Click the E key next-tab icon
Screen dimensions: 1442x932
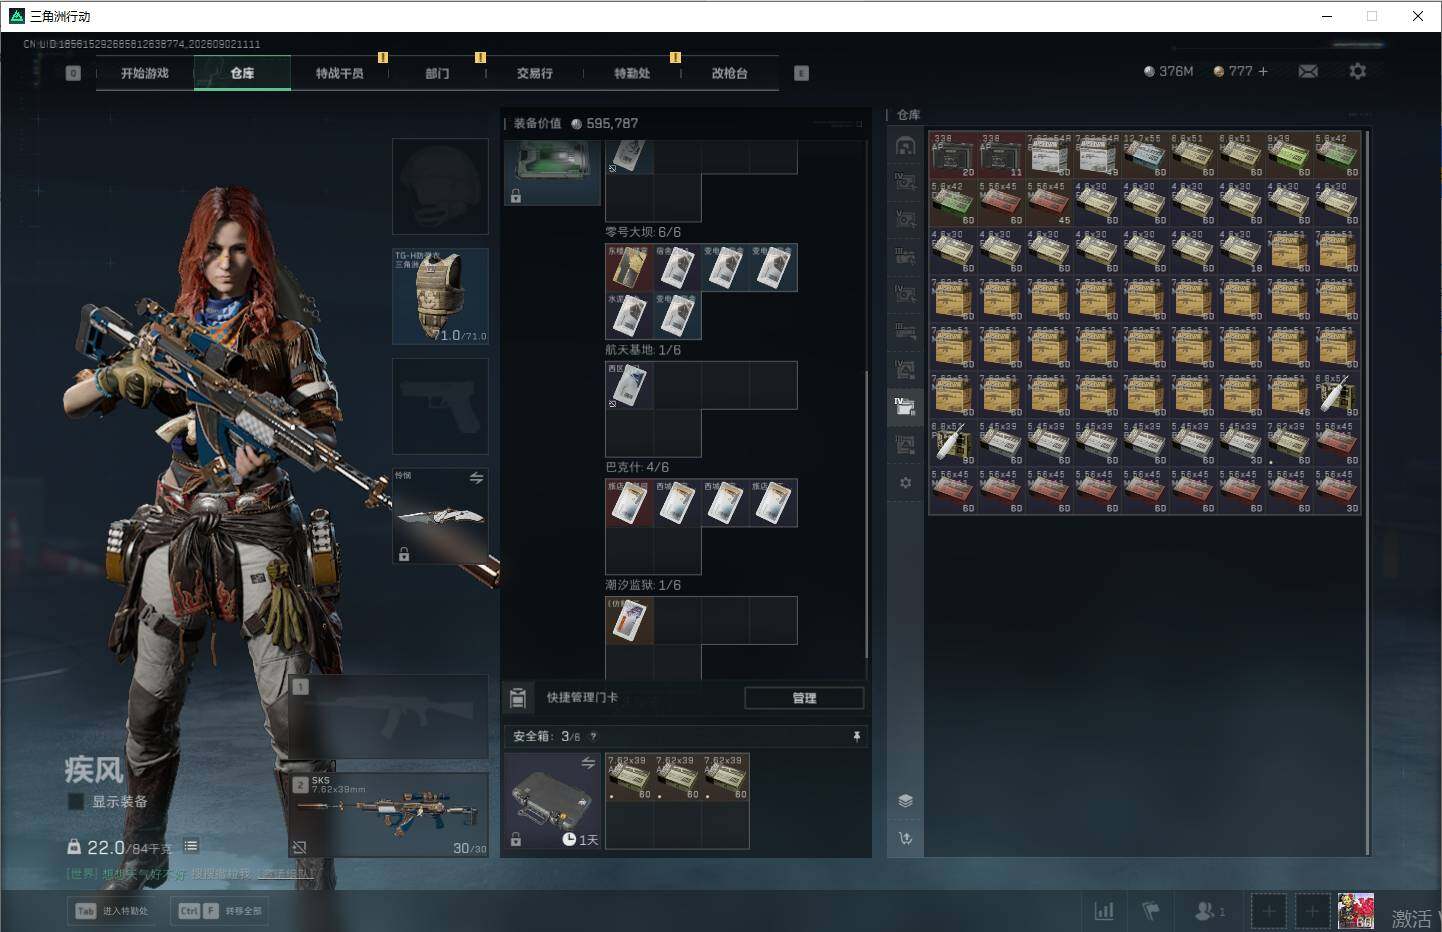[801, 73]
